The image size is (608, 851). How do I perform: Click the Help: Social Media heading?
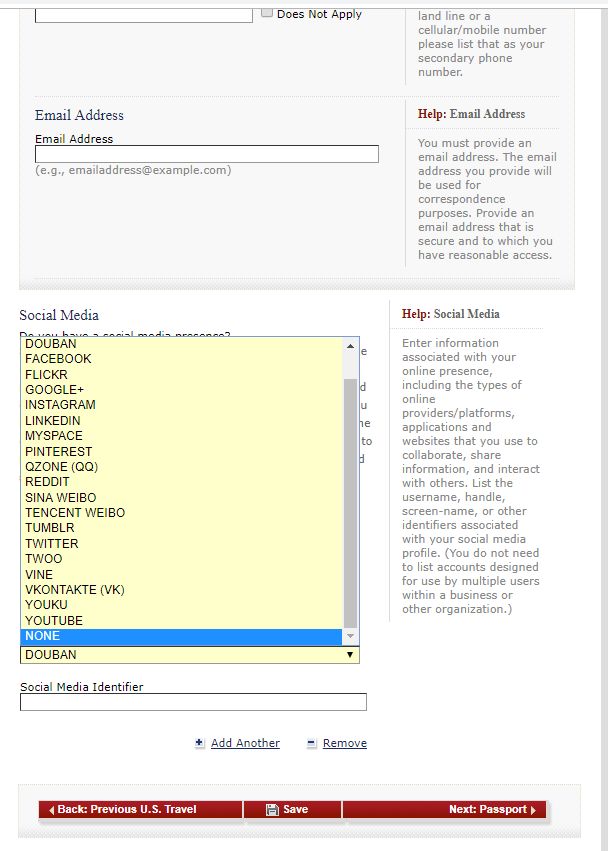pos(451,314)
